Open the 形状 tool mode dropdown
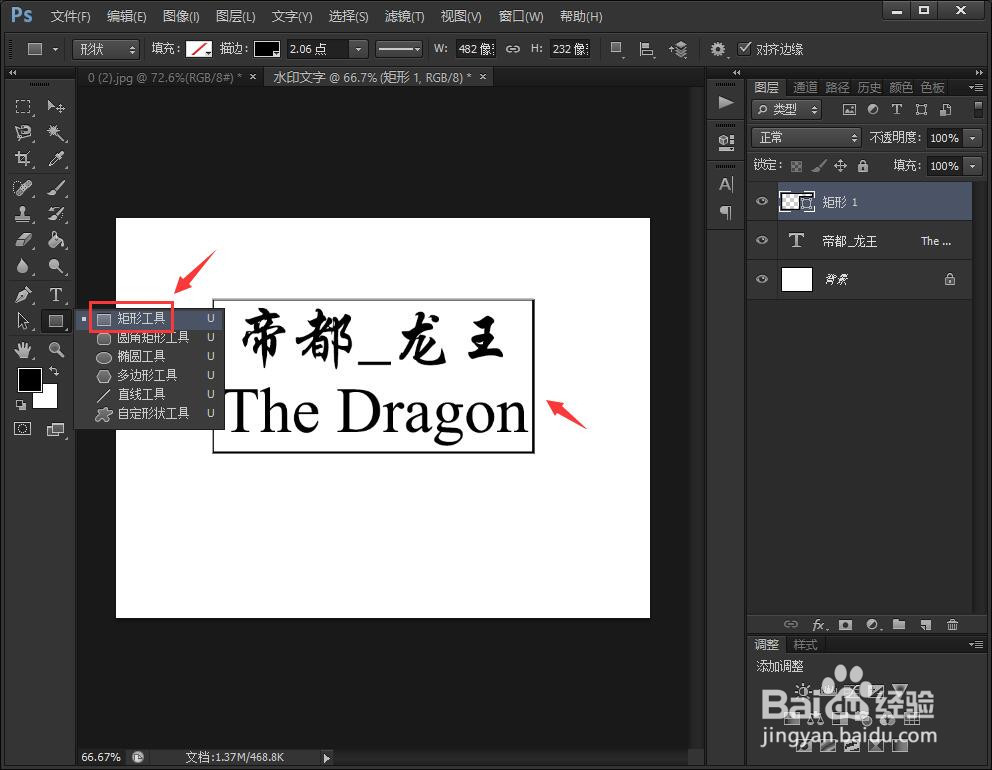This screenshot has width=992, height=770. pyautogui.click(x=105, y=48)
